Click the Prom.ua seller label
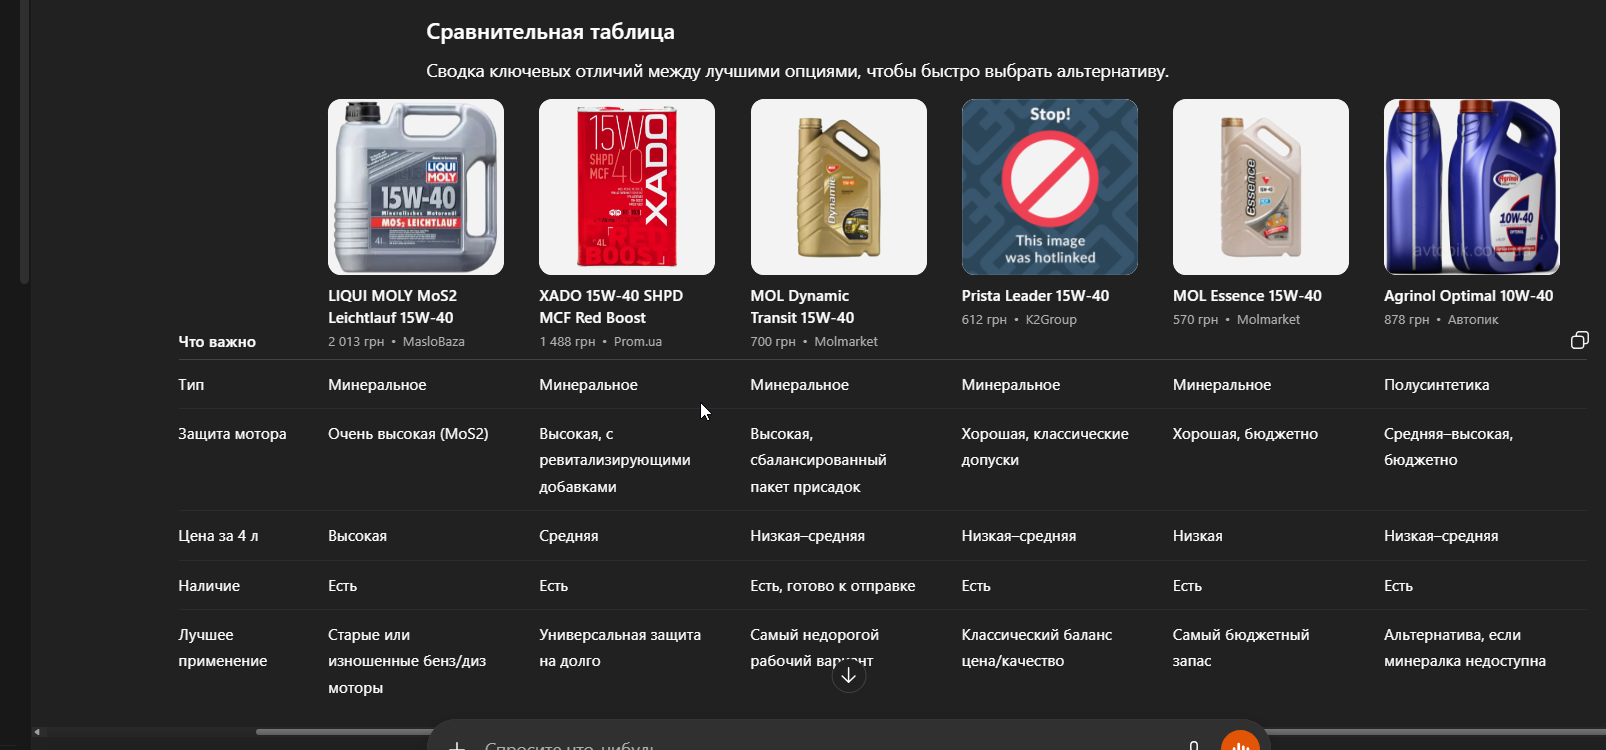This screenshot has height=750, width=1606. coord(638,342)
